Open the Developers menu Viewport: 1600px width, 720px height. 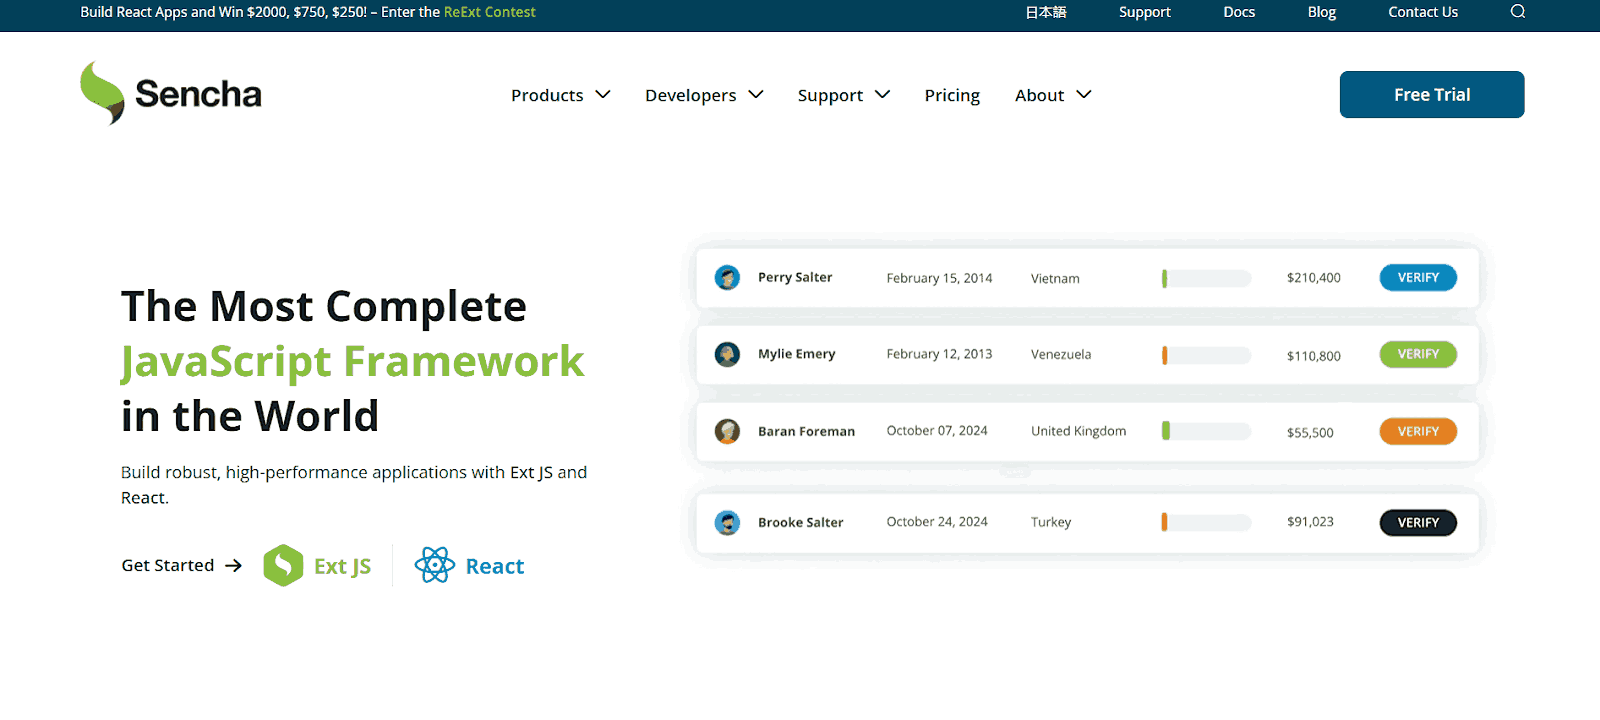tap(691, 95)
